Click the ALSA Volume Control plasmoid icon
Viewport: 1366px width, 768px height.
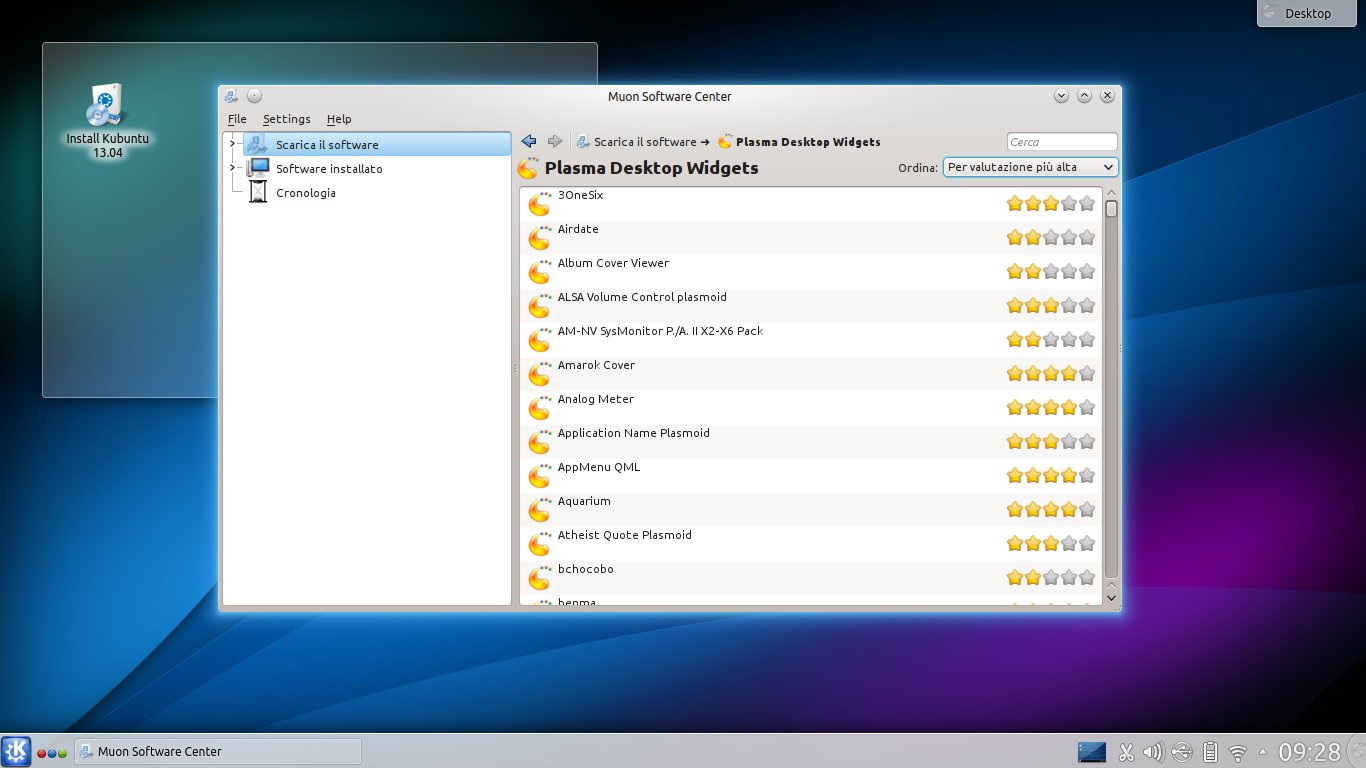(540, 305)
